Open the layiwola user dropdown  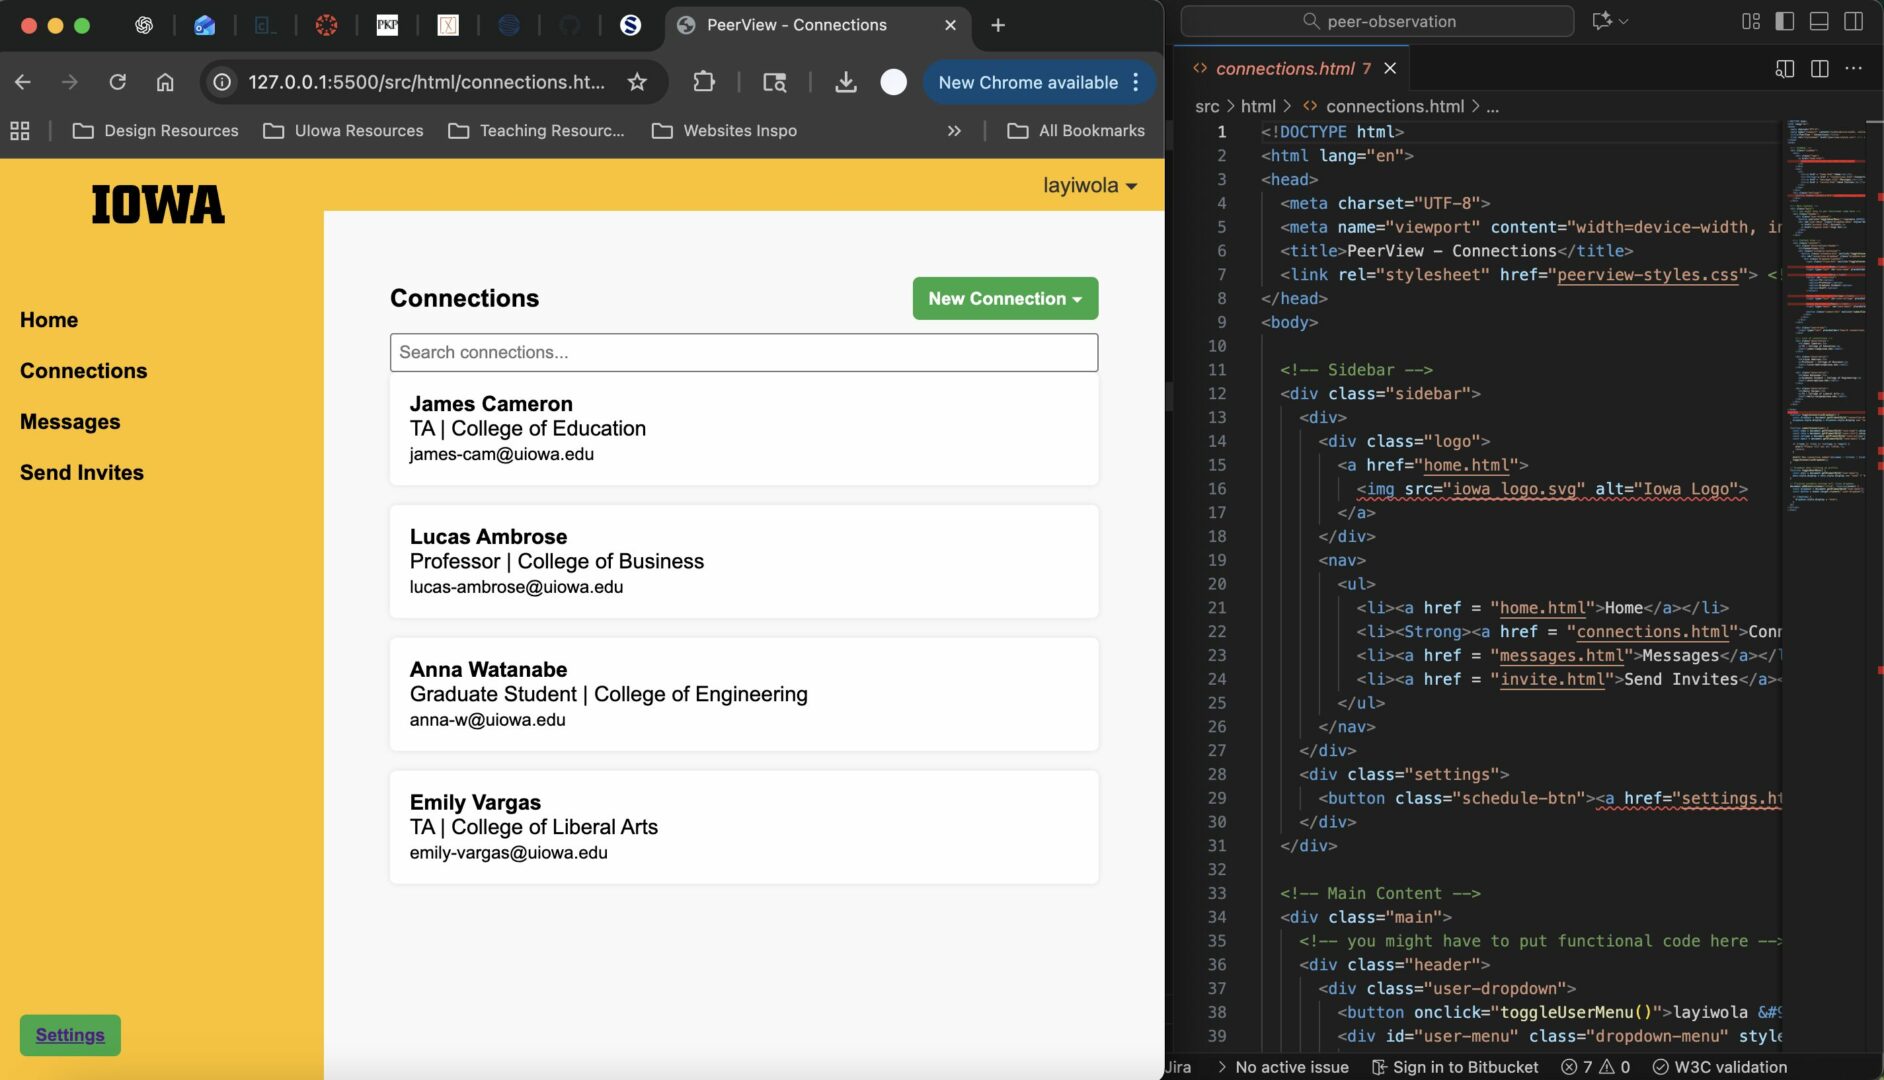click(1089, 186)
